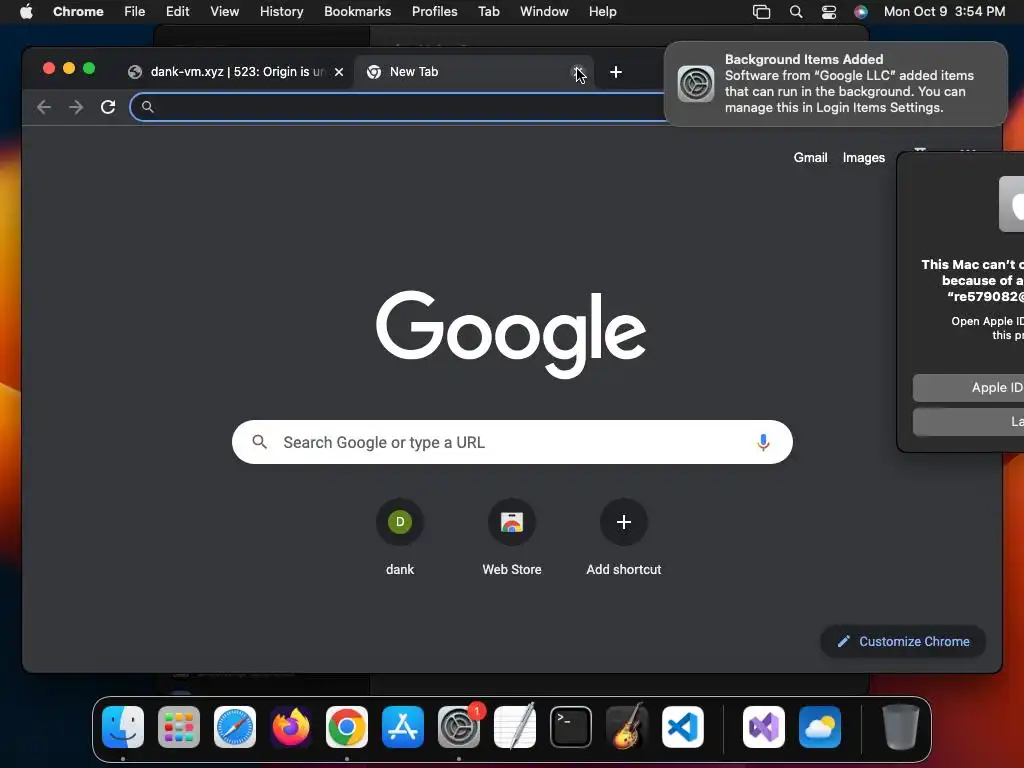
Task: Open GarageBand from the dock
Action: tap(627, 727)
